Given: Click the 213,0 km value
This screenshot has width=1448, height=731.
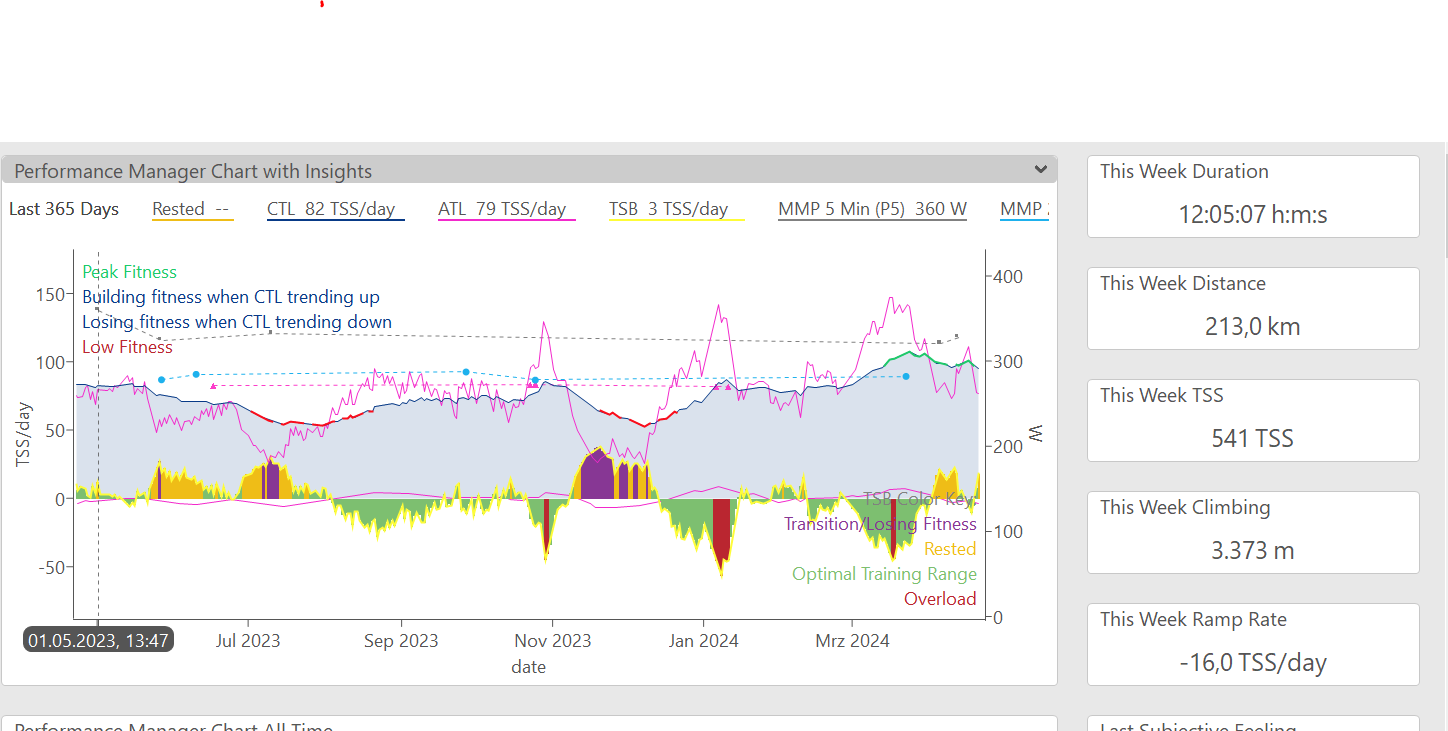Looking at the screenshot, I should tap(1252, 326).
